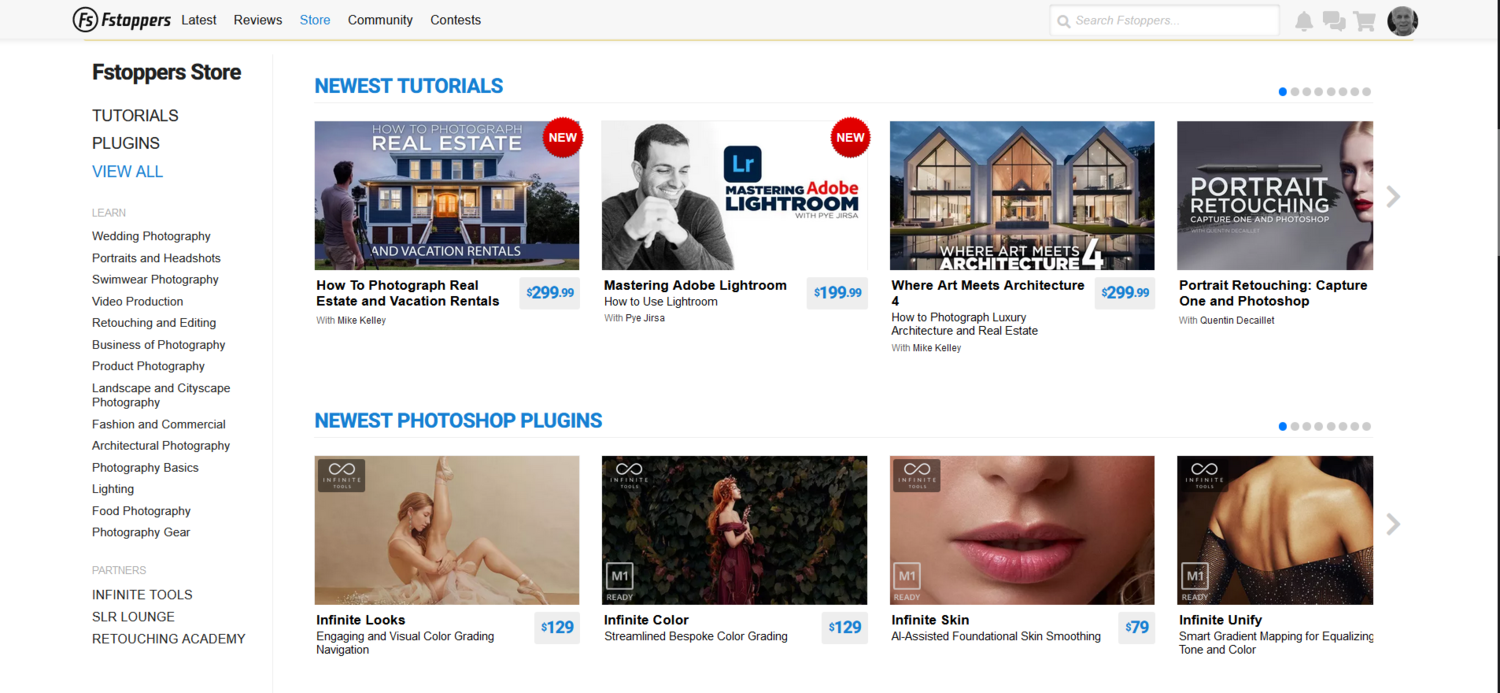The width and height of the screenshot is (1500, 693).
Task: Select last Newest Tutorials carousel dot
Action: (1367, 92)
